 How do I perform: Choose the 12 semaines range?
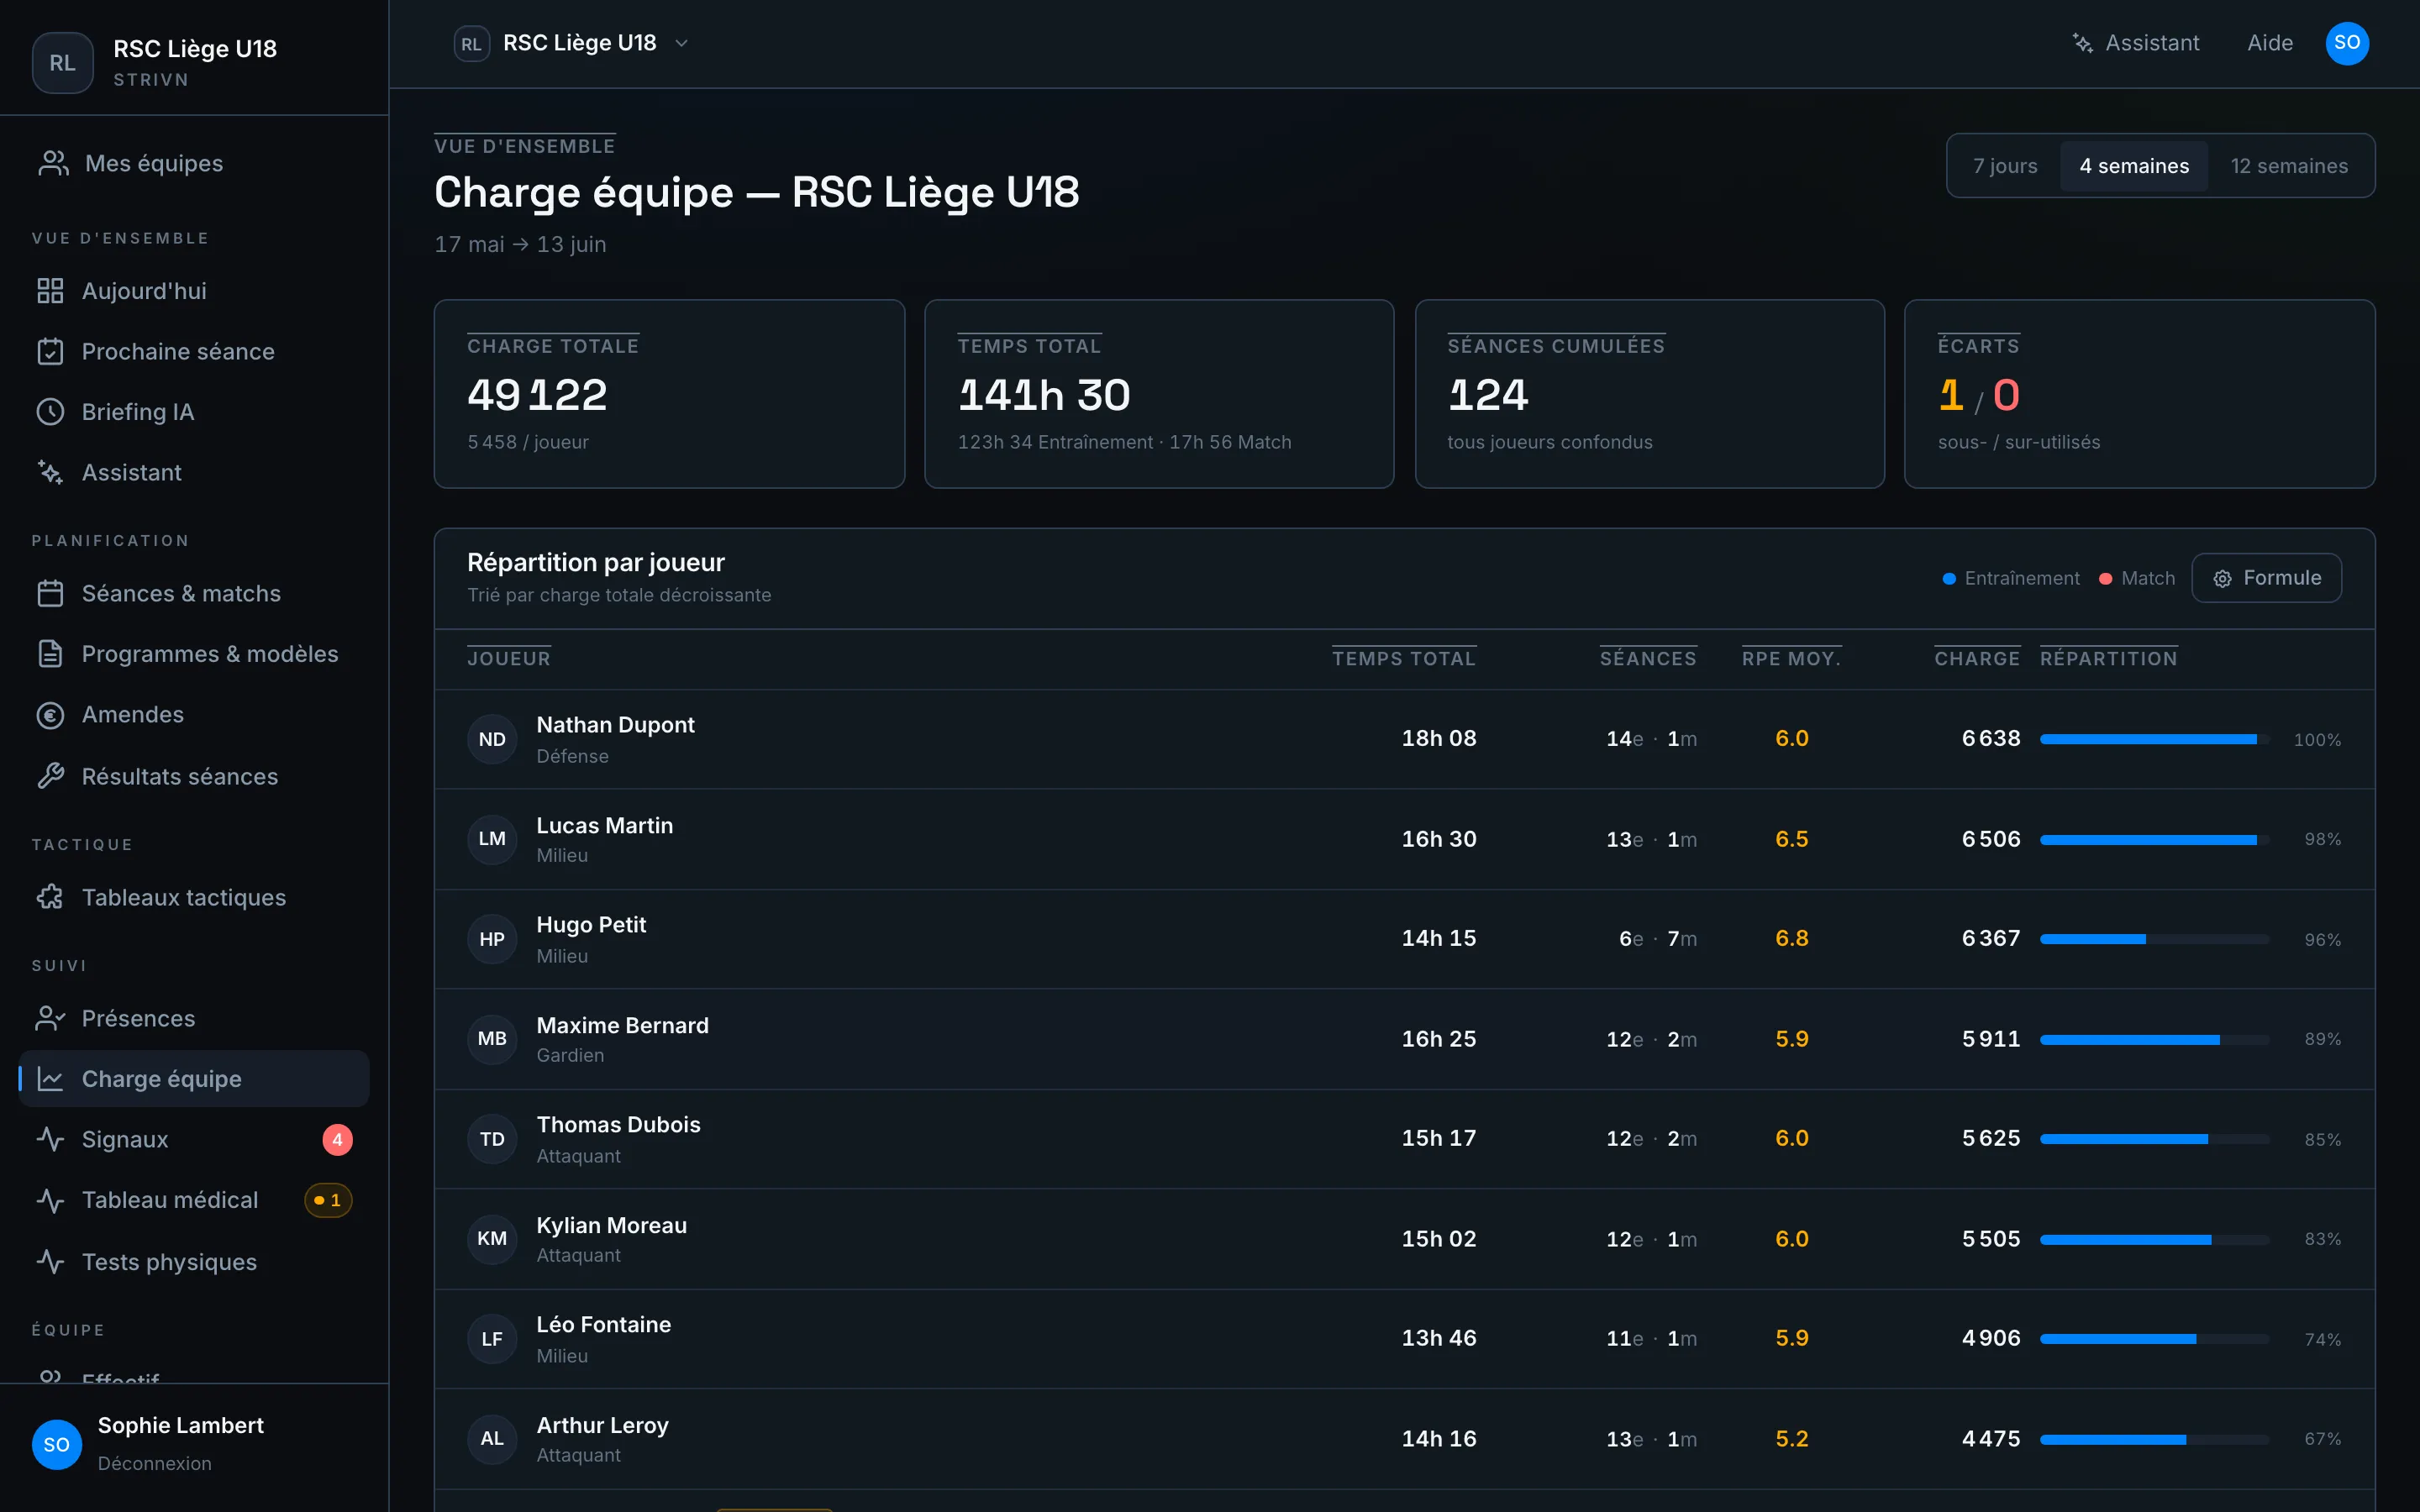2289,166
